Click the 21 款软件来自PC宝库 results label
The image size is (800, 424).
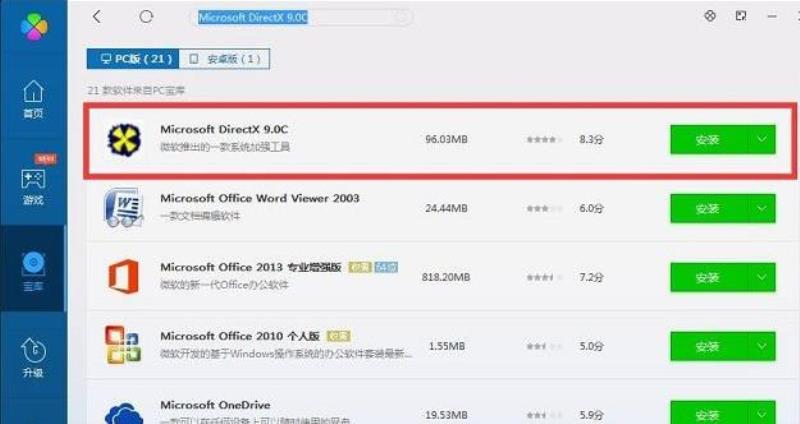[136, 90]
